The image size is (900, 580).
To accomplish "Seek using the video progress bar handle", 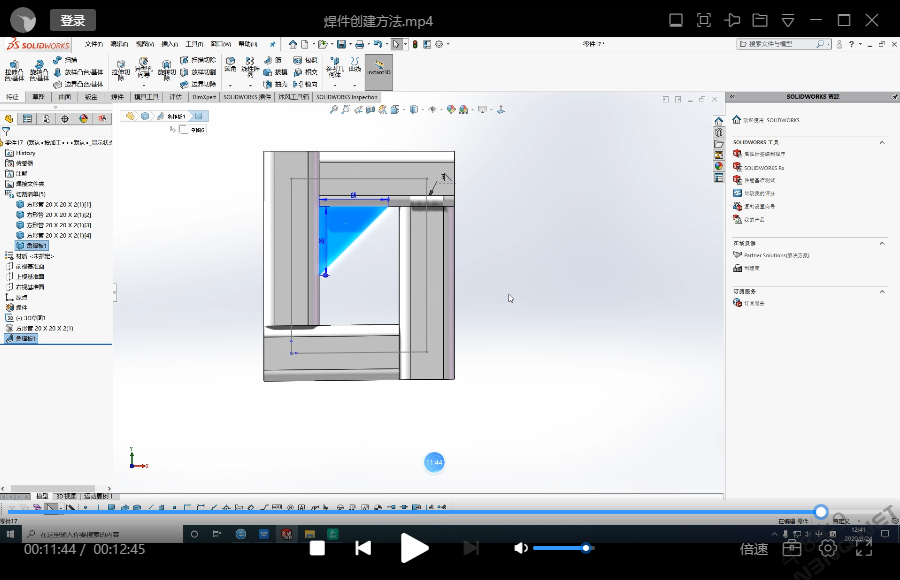I will coord(821,512).
